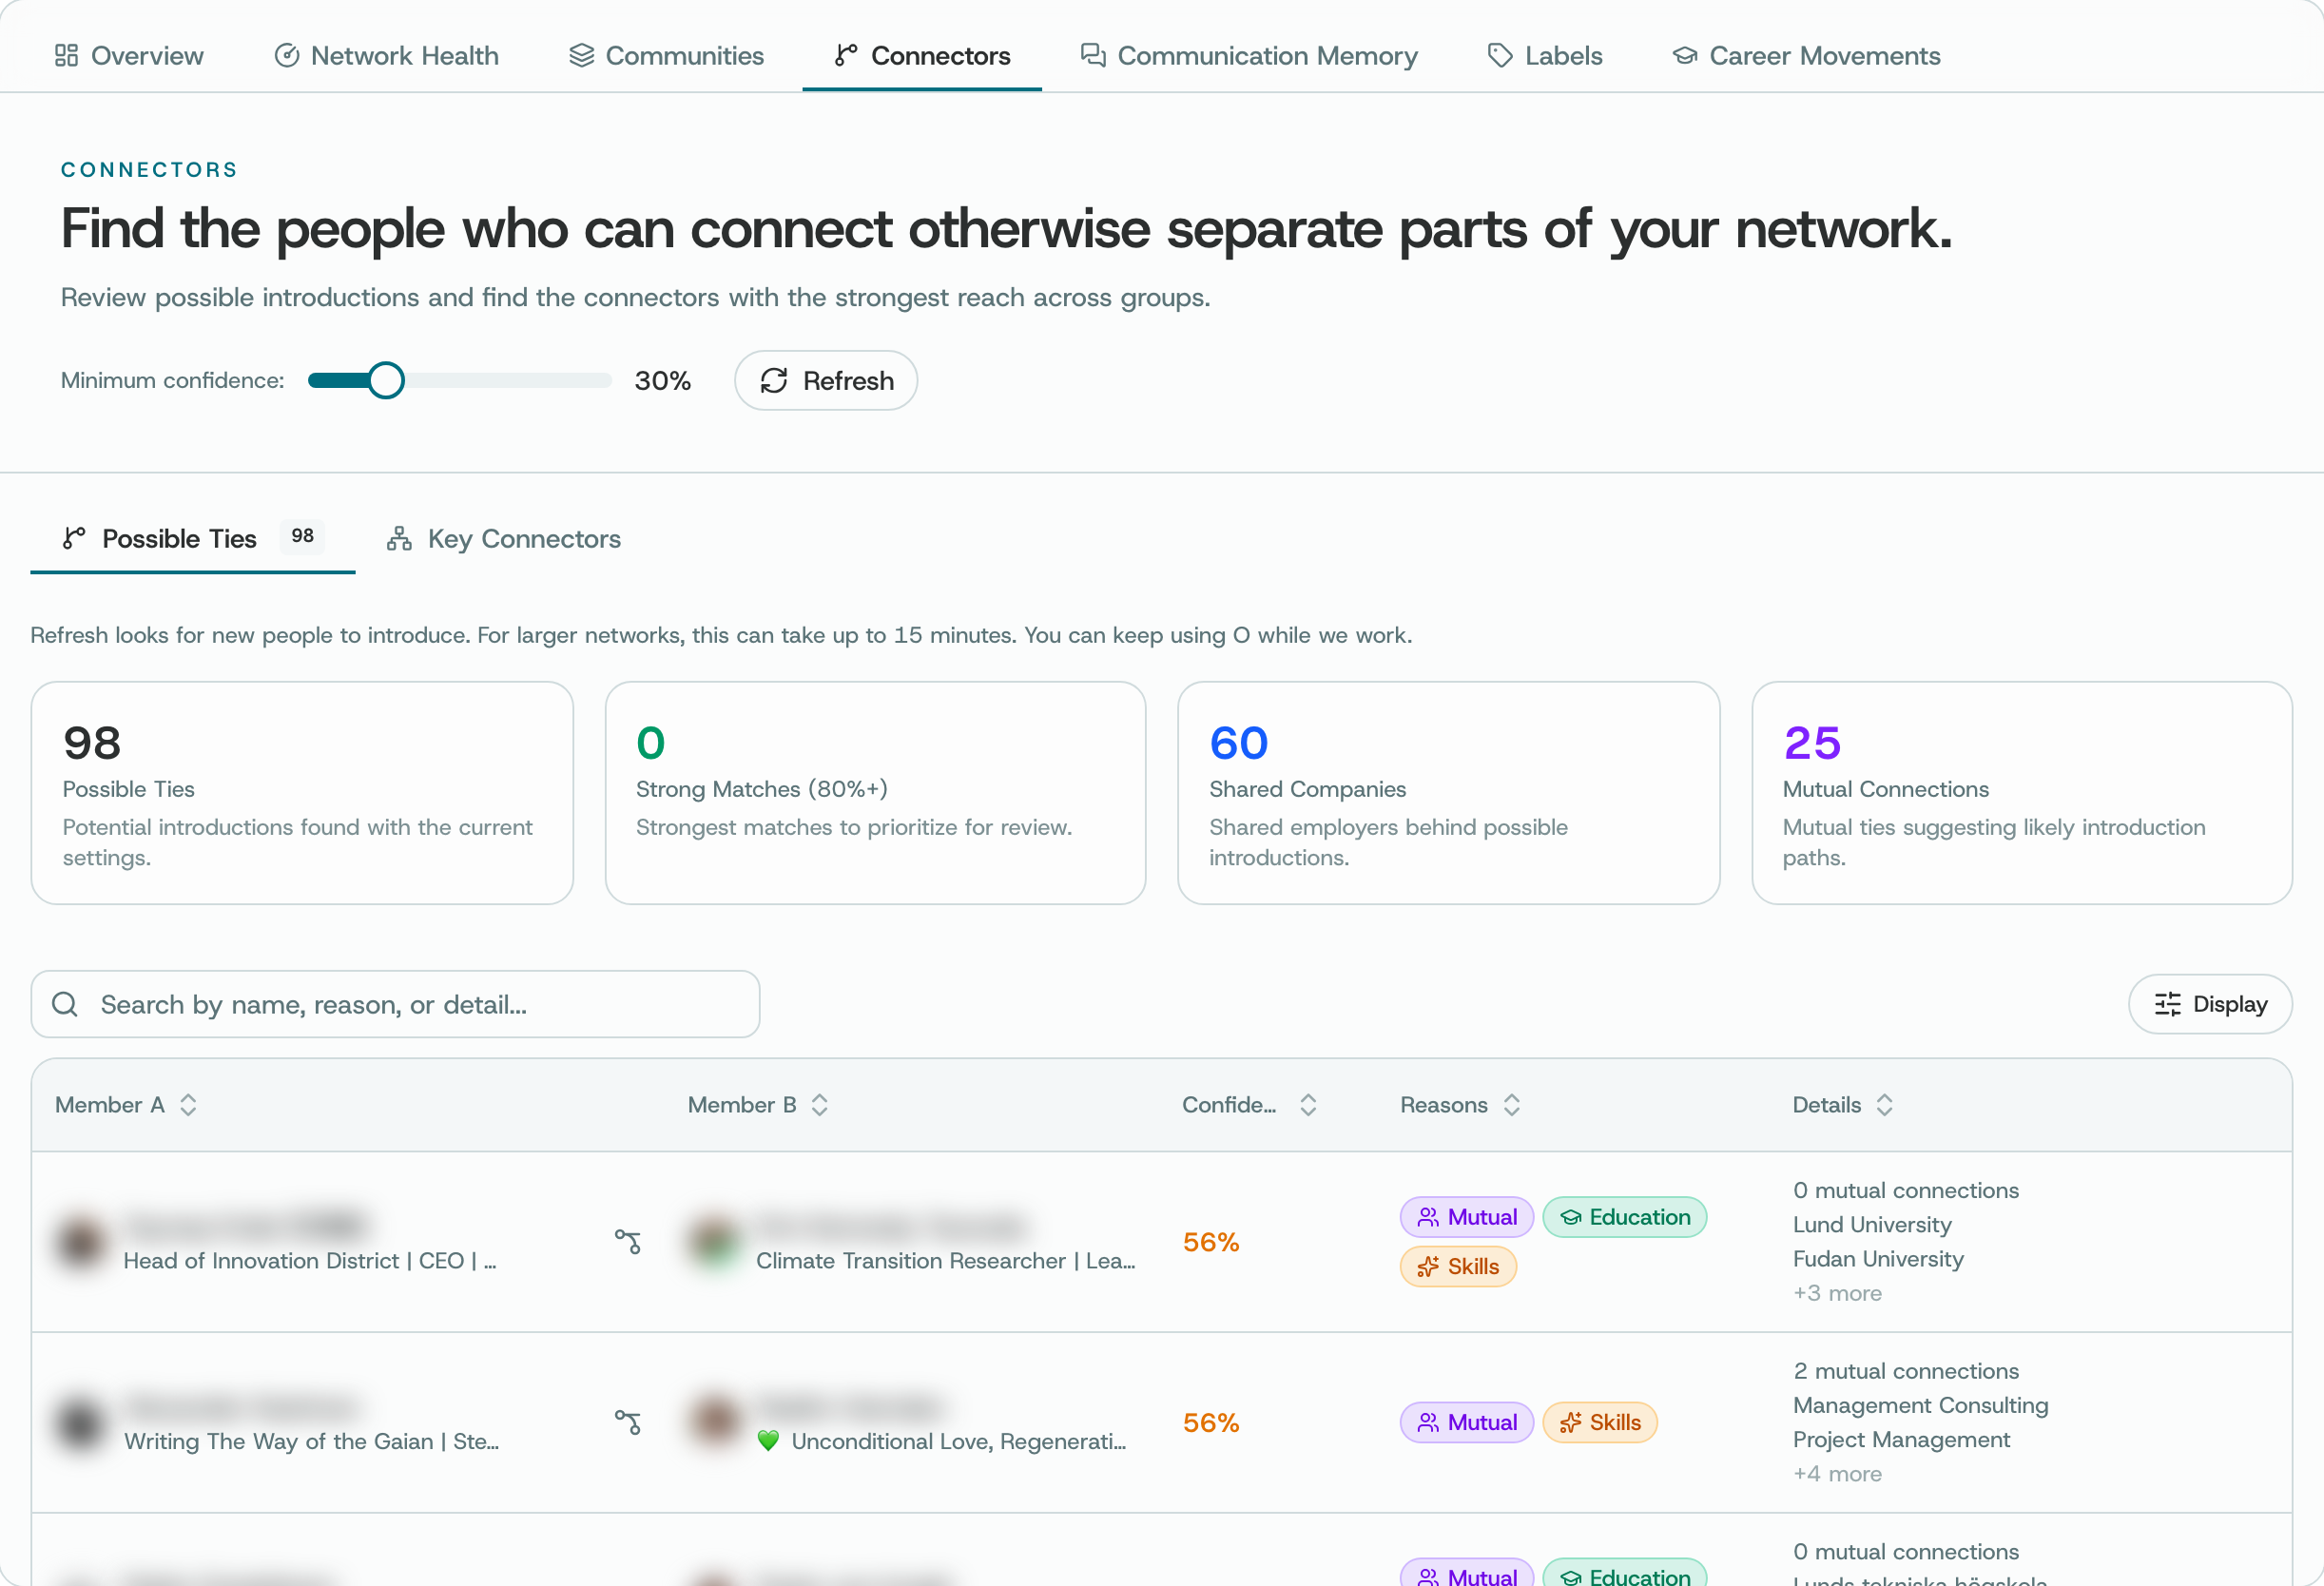Expand '+4 more' details

point(1837,1474)
